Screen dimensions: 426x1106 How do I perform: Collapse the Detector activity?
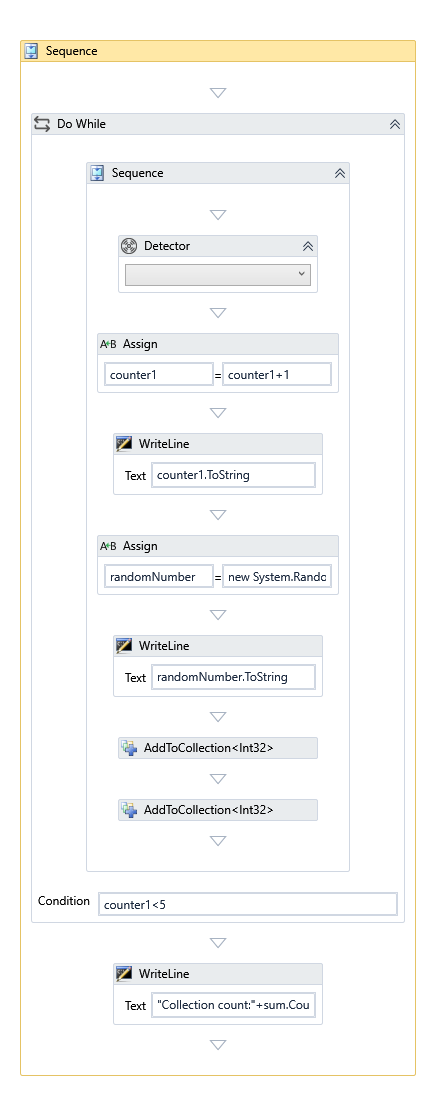tap(308, 246)
